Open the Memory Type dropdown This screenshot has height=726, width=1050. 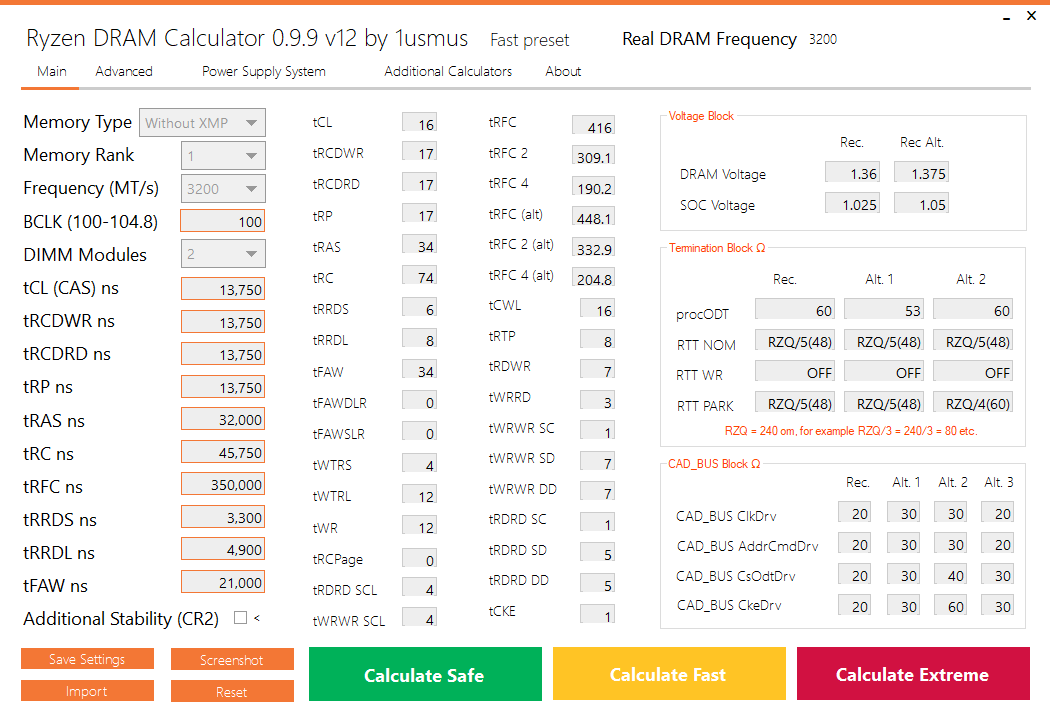(202, 123)
